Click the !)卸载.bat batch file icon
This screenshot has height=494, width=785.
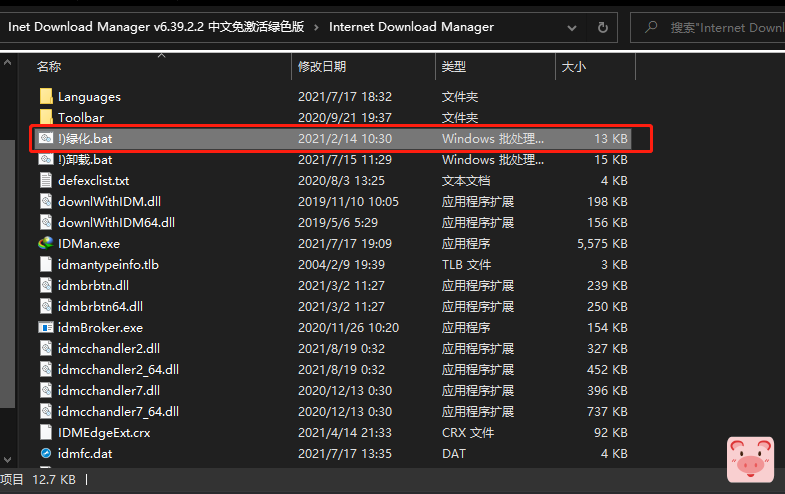(x=46, y=159)
